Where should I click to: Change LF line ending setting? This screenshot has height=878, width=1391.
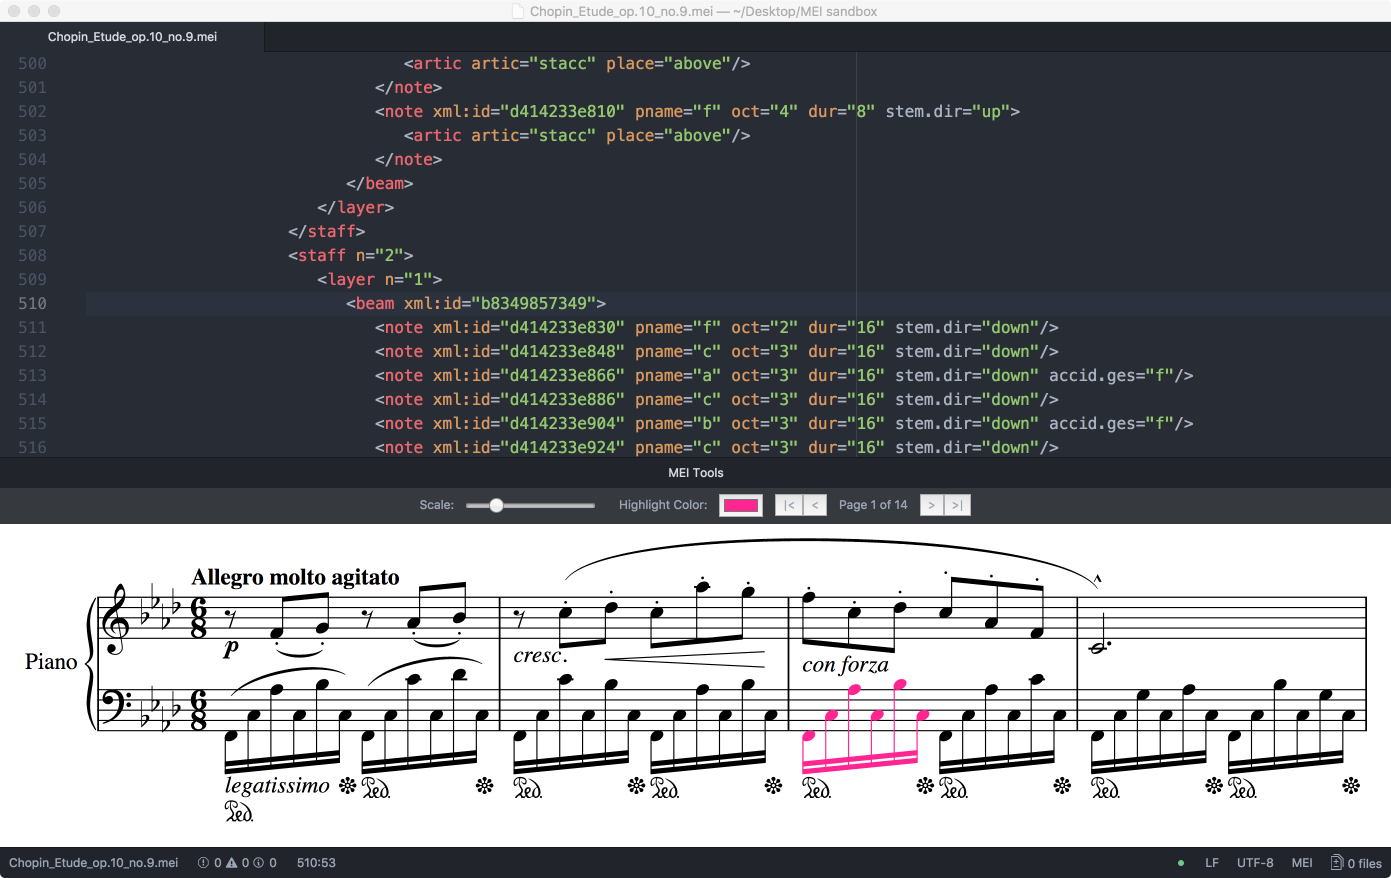click(1212, 863)
